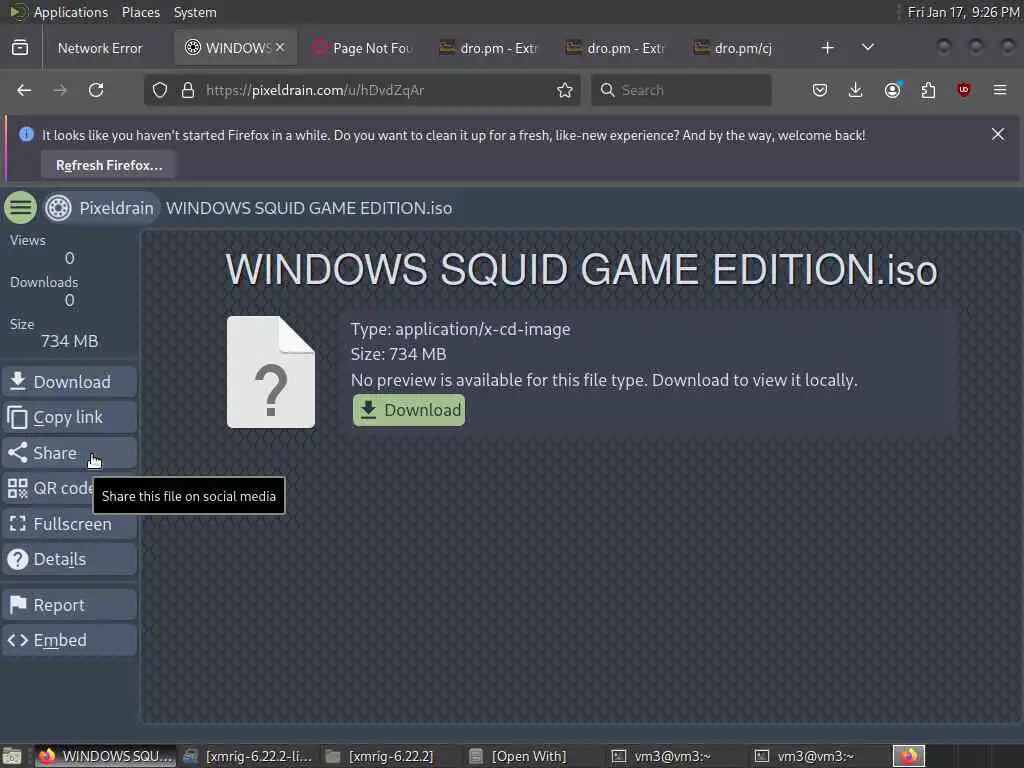Go to Pixeldrain home via logo
Viewport: 1024px width, 768px height.
[100, 208]
